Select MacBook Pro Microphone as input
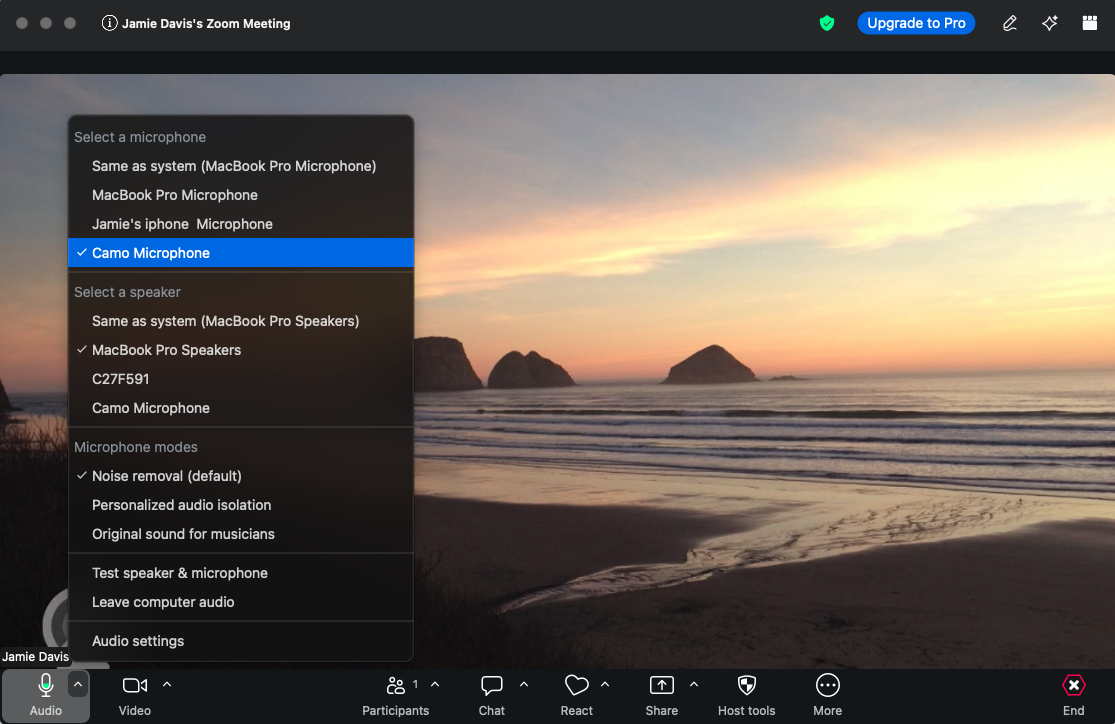The height and width of the screenshot is (724, 1115). tap(174, 195)
